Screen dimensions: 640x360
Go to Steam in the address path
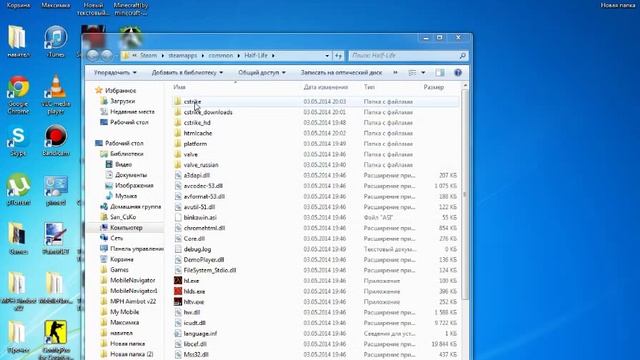(149, 56)
